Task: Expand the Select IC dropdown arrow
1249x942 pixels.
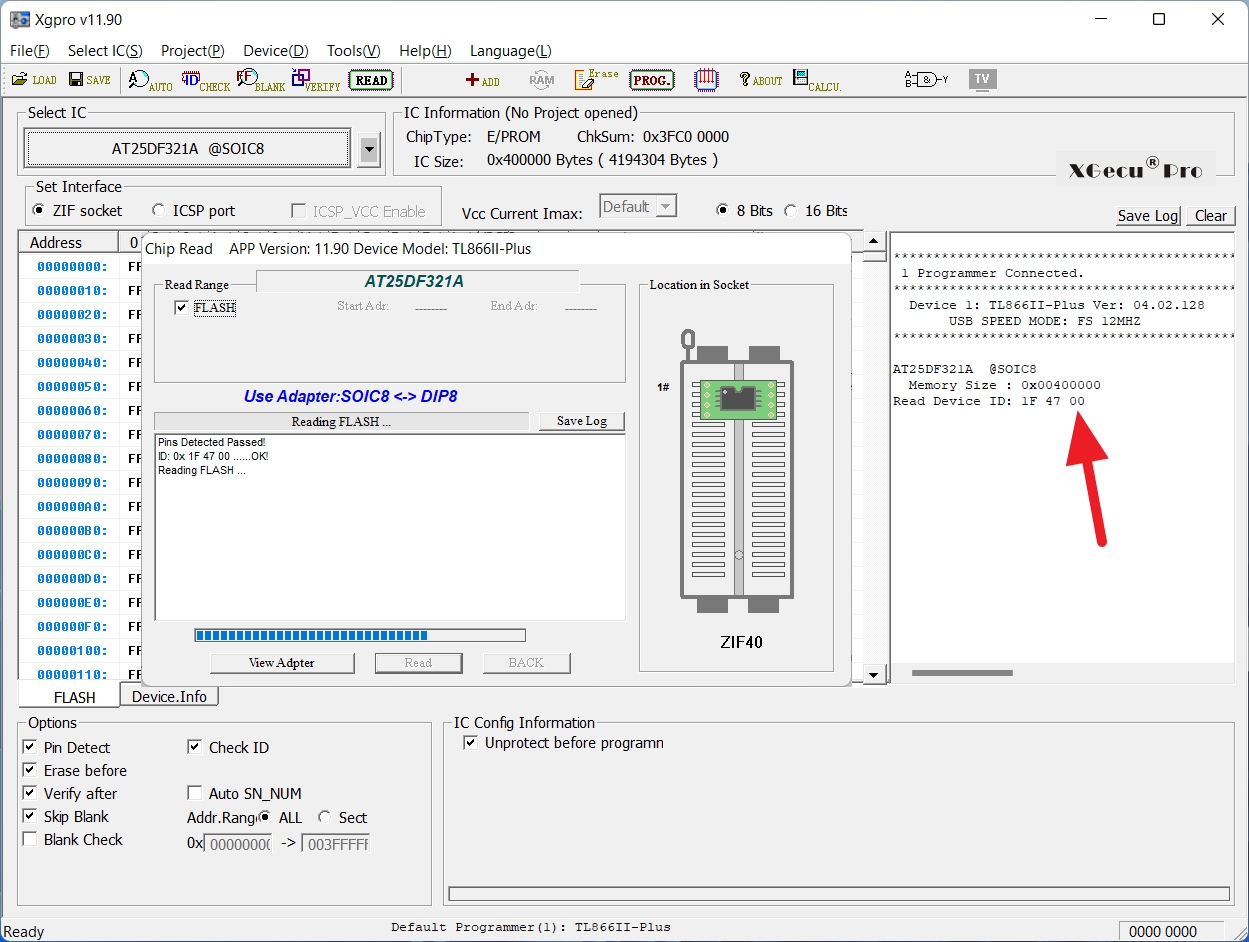Action: click(369, 150)
